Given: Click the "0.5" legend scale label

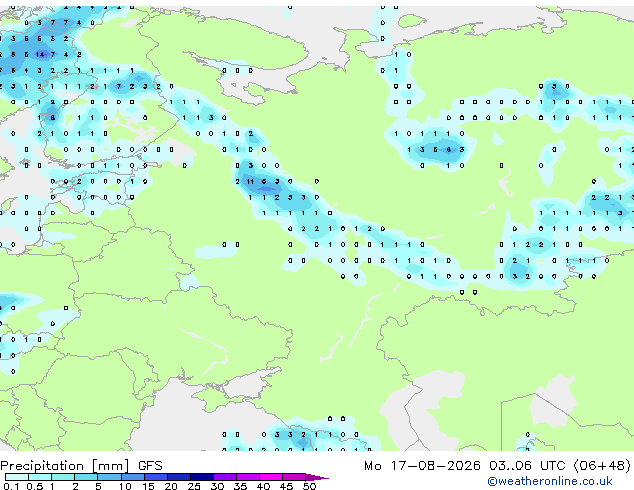Looking at the screenshot, I should [35, 486].
